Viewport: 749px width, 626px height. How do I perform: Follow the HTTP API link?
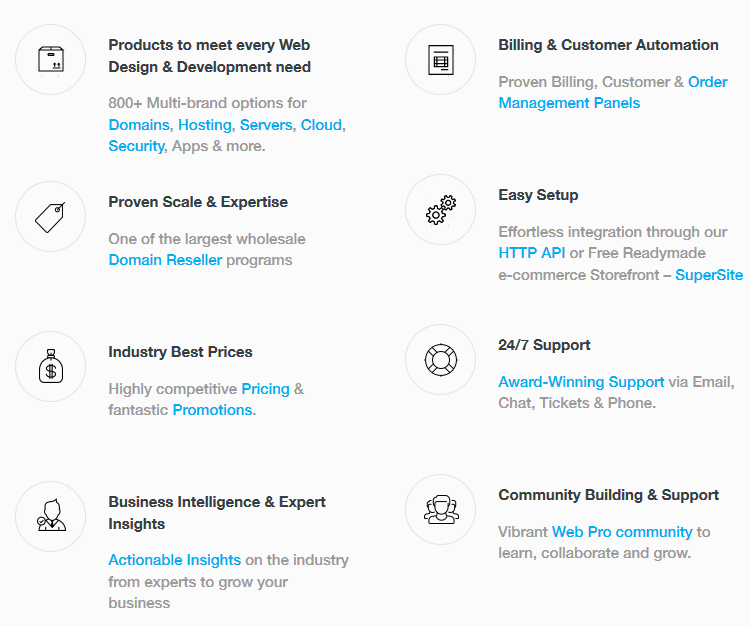[x=532, y=253]
